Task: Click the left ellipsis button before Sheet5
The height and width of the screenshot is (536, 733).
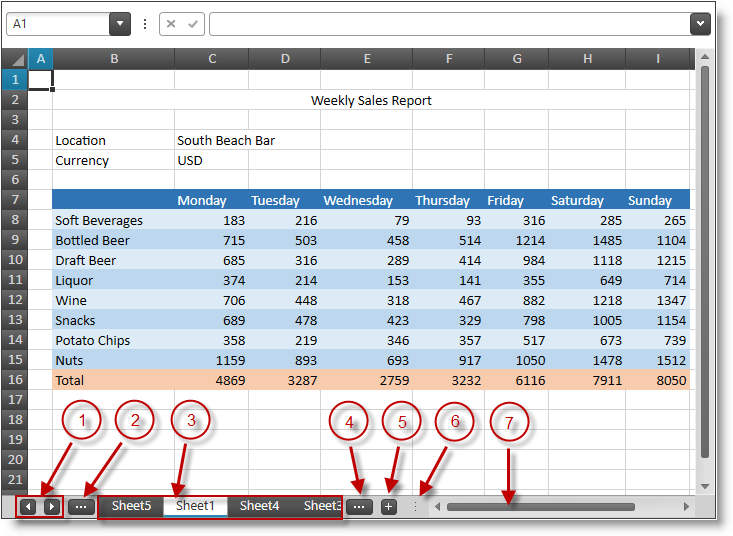Action: (82, 507)
